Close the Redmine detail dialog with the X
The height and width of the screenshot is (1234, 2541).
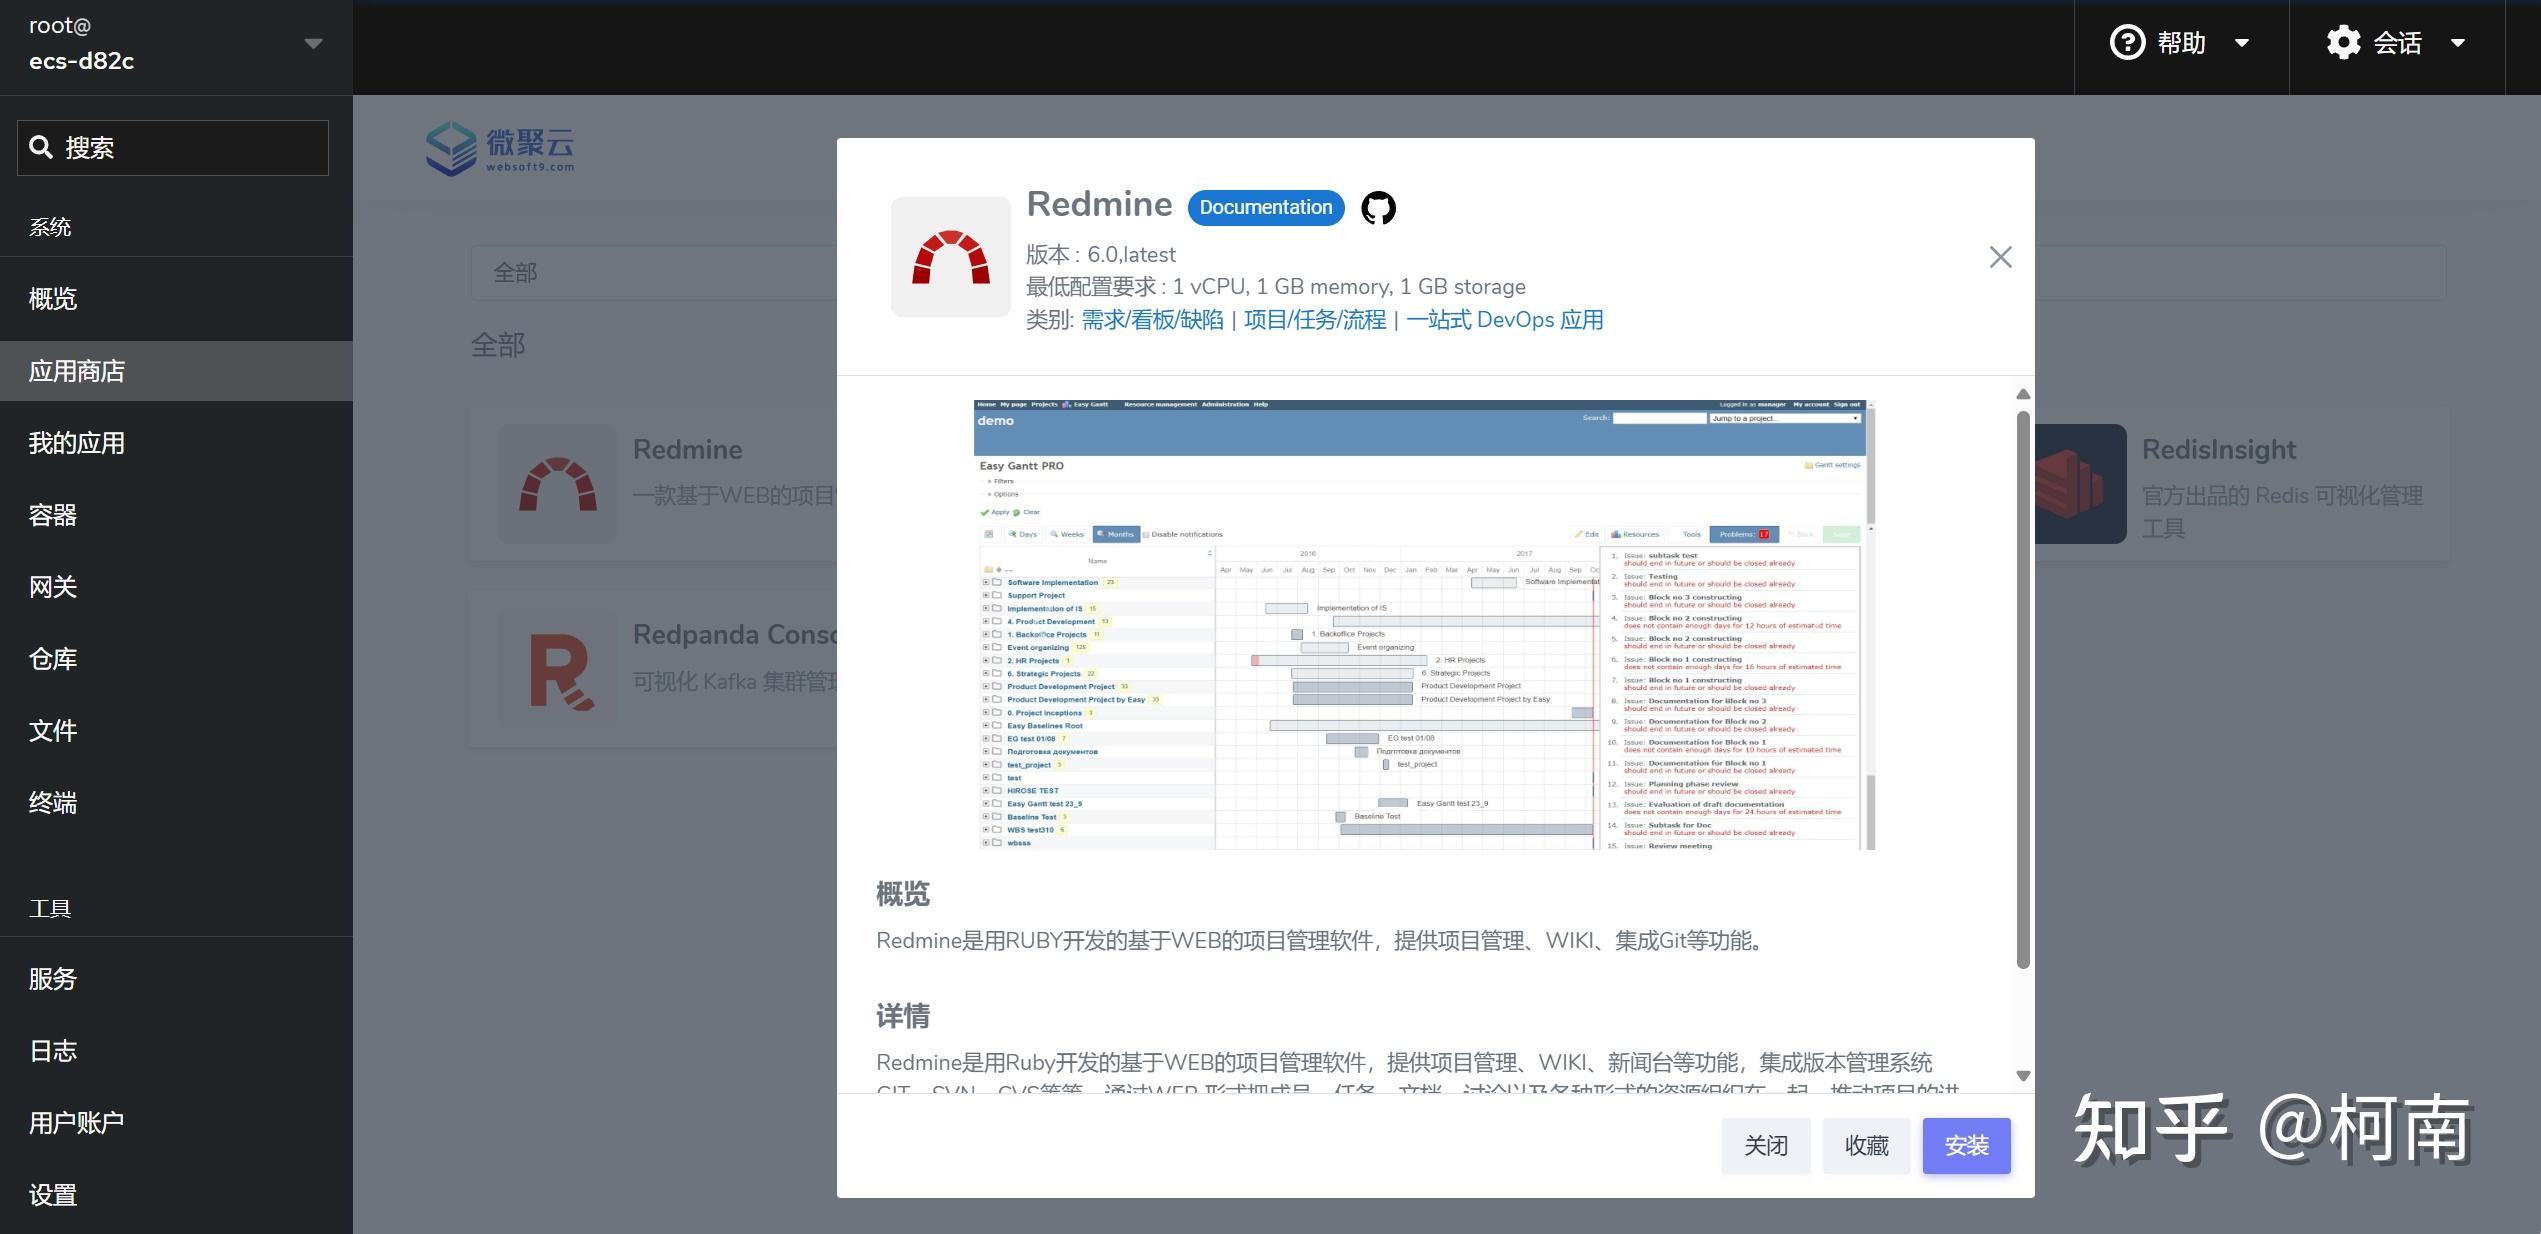point(2000,257)
